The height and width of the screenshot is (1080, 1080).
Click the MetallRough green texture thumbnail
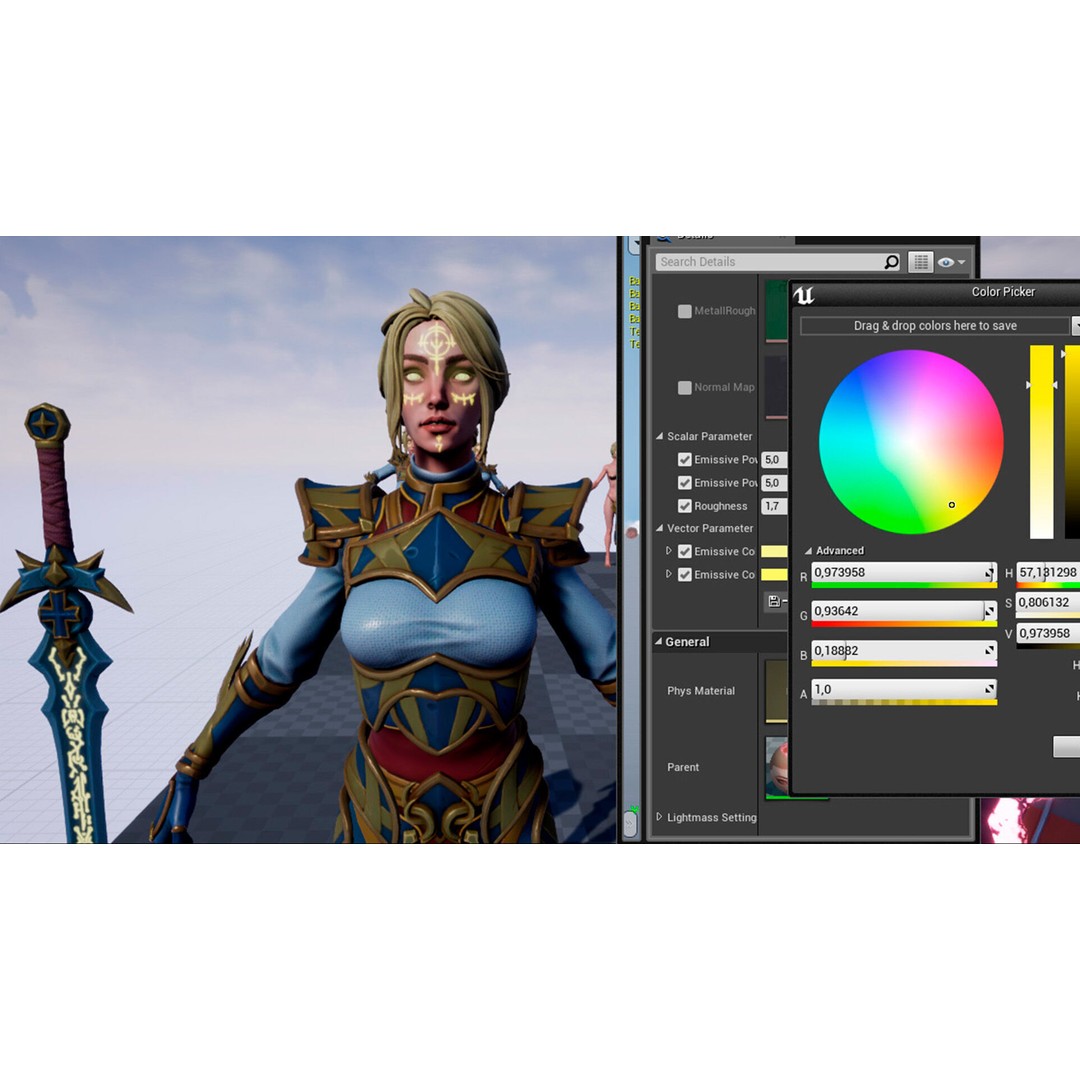click(x=776, y=311)
